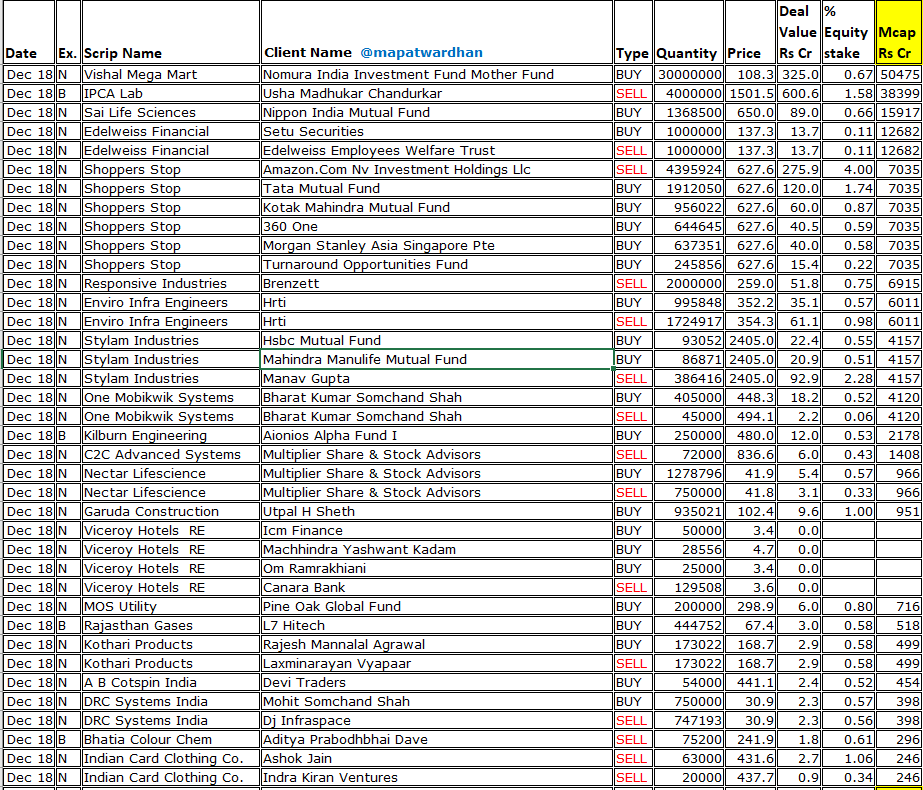Click the Ashok Jain client cell
923x790 pixels.
pos(437,759)
